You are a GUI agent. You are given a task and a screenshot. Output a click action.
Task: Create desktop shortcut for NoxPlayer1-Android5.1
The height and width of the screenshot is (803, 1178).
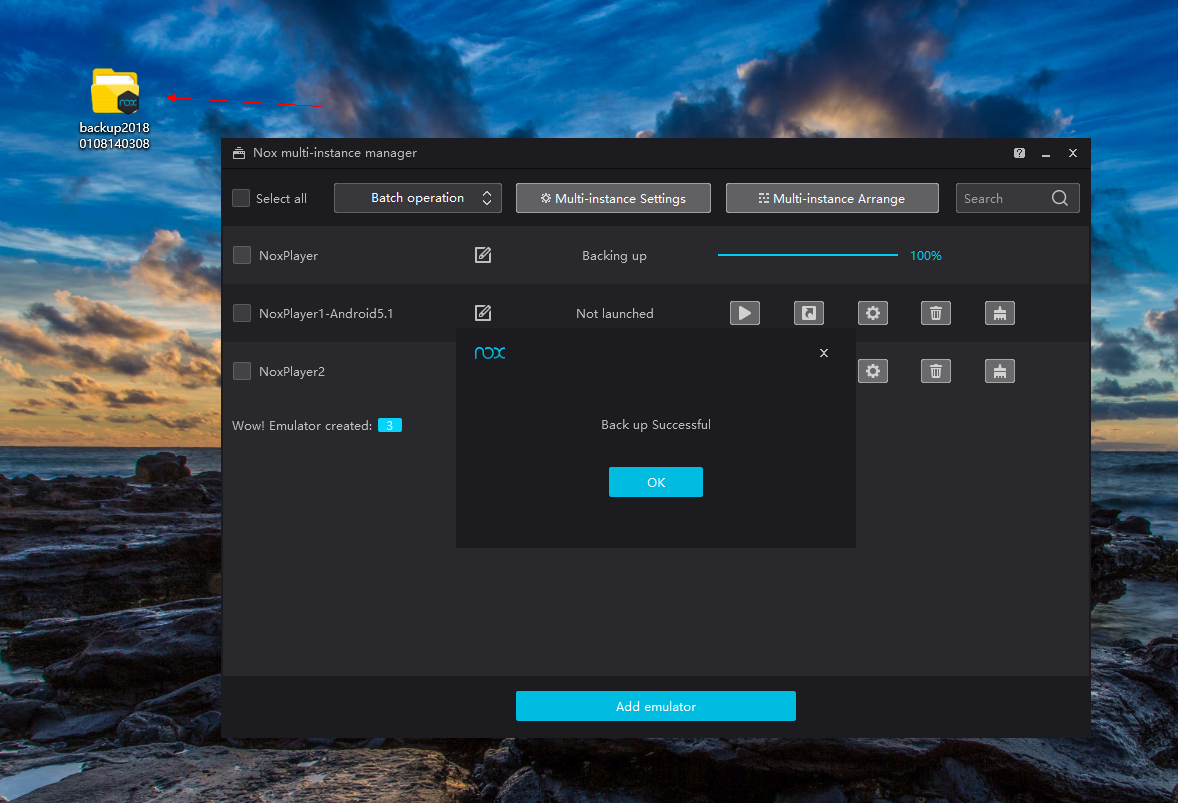[x=808, y=313]
